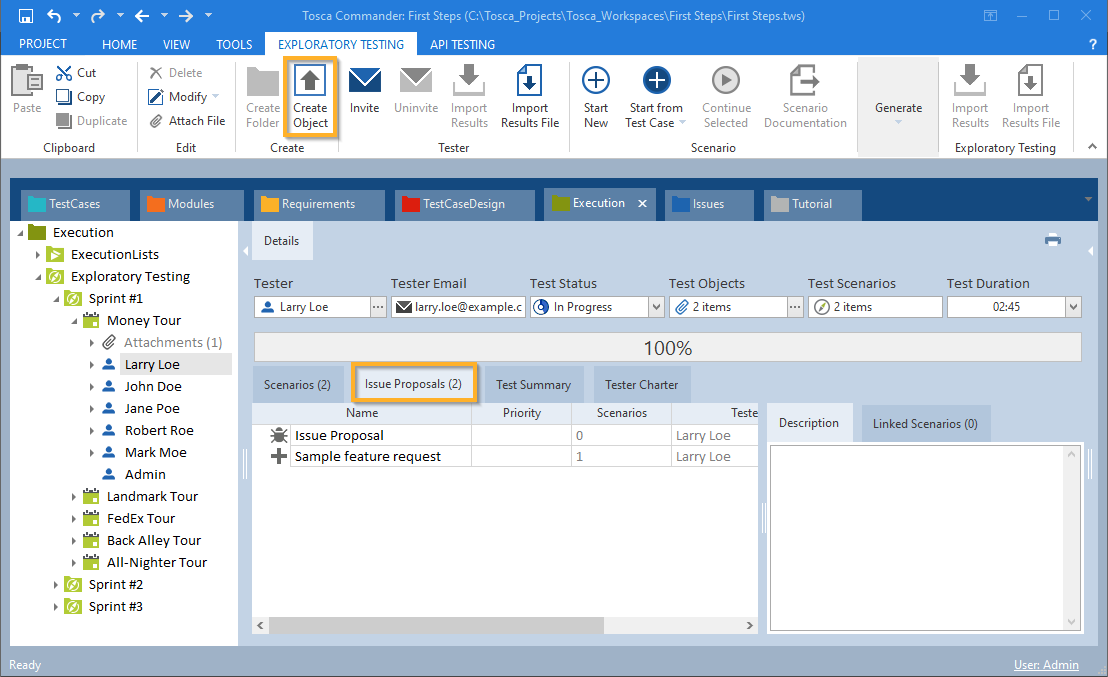Click the Cut scissors icon
The image size is (1108, 677).
tap(64, 73)
